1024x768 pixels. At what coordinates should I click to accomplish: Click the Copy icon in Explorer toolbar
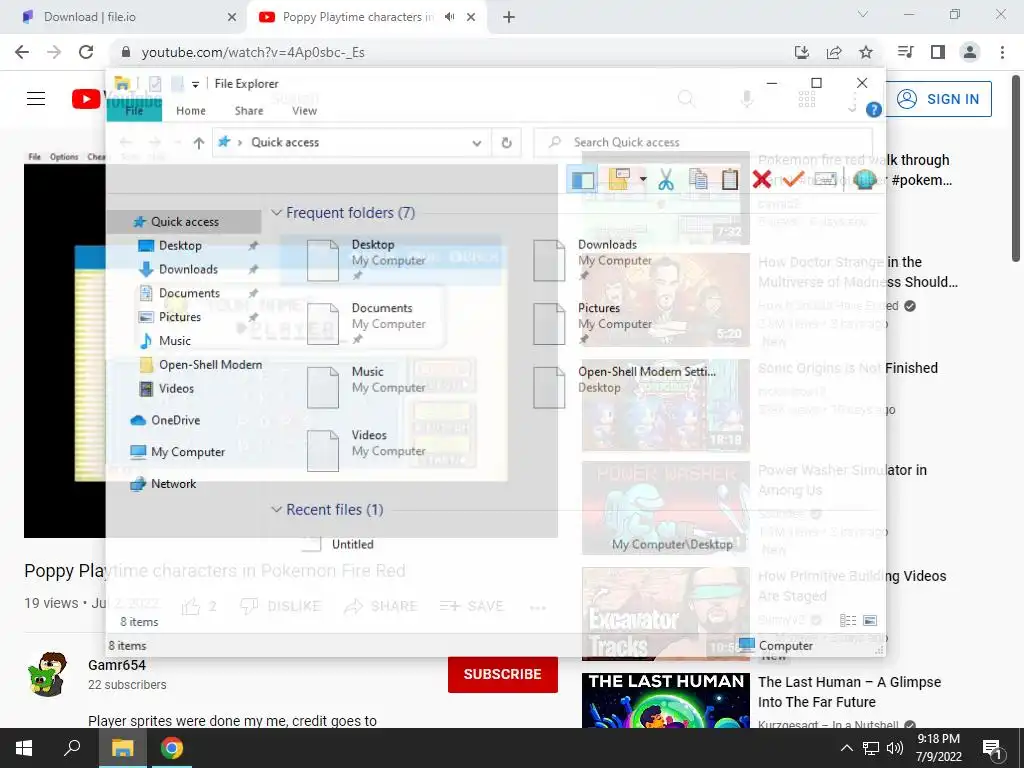coord(698,179)
